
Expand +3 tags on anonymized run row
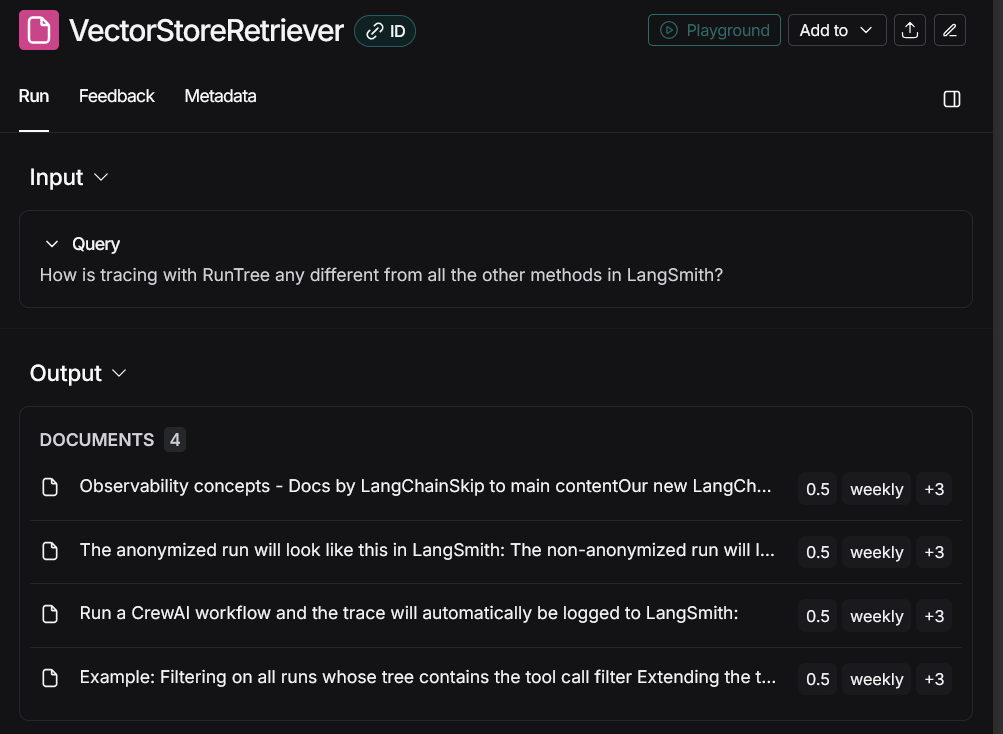tap(934, 552)
